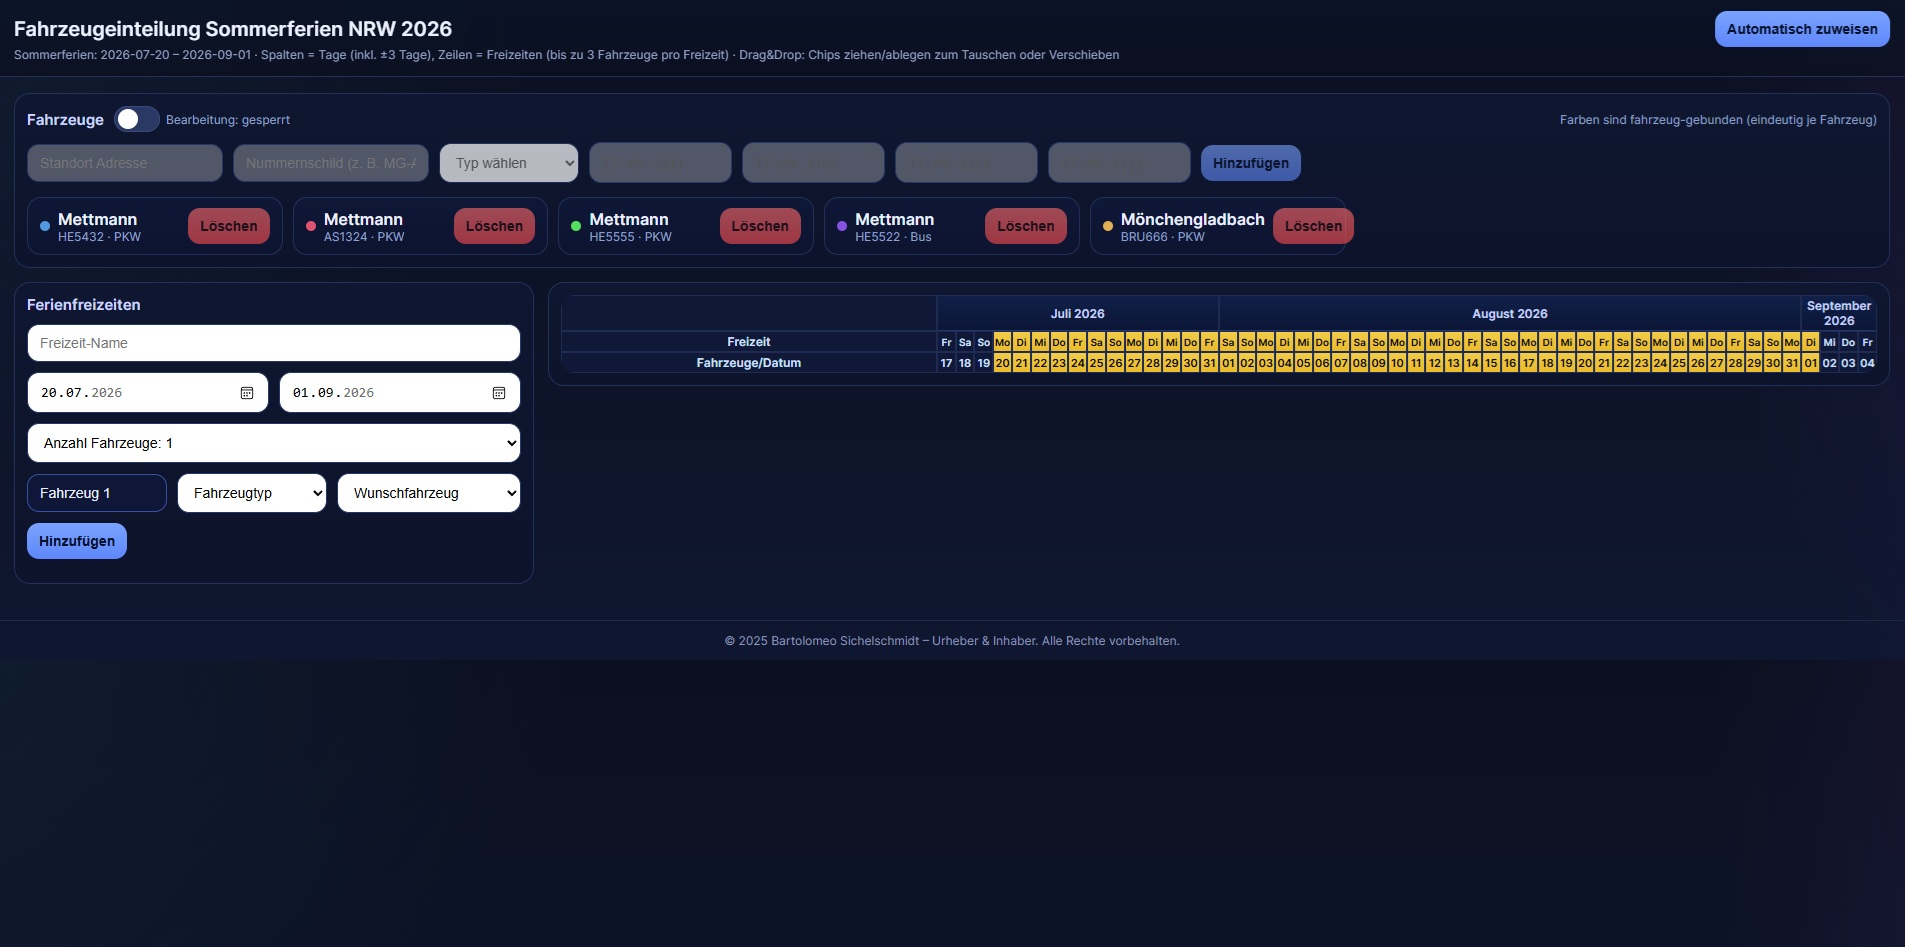
Task: Click purple color dot of vehicle HE5522 Bus
Action: [x=842, y=226]
